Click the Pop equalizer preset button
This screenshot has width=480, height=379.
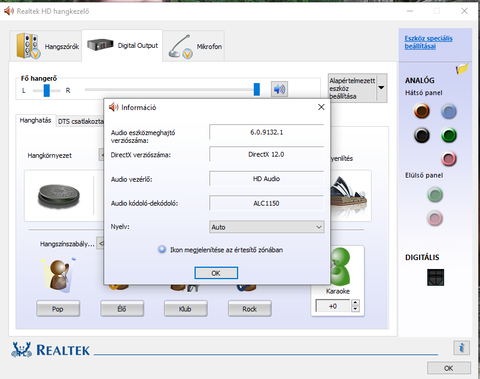[58, 309]
